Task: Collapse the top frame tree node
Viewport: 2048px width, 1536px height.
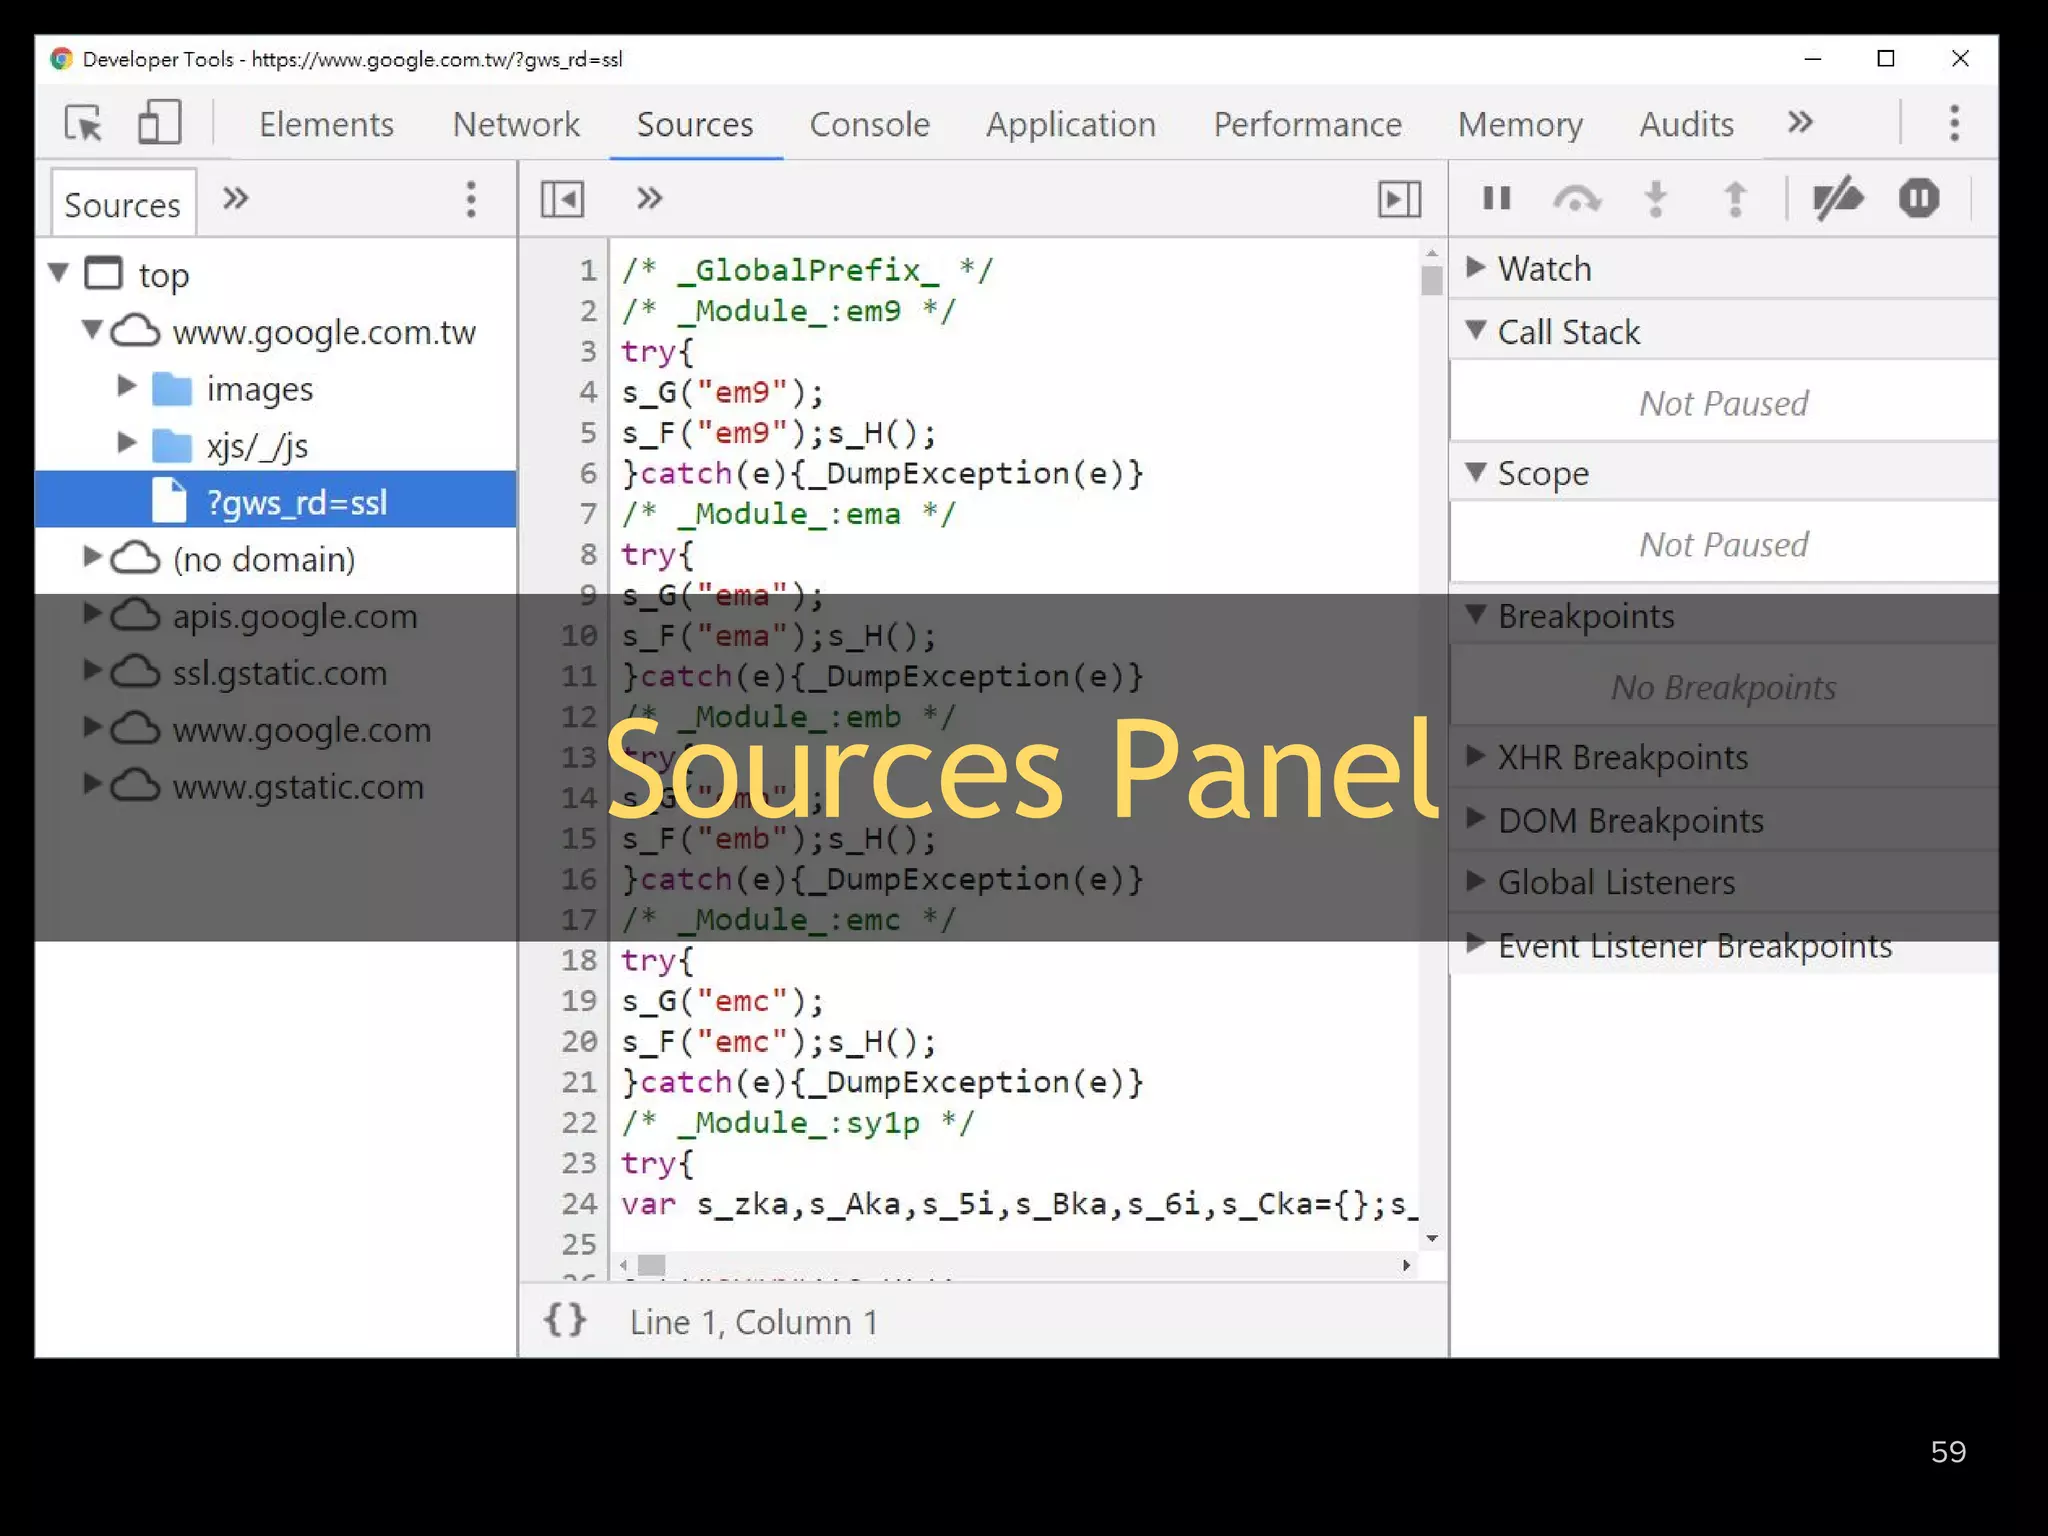Action: (59, 272)
